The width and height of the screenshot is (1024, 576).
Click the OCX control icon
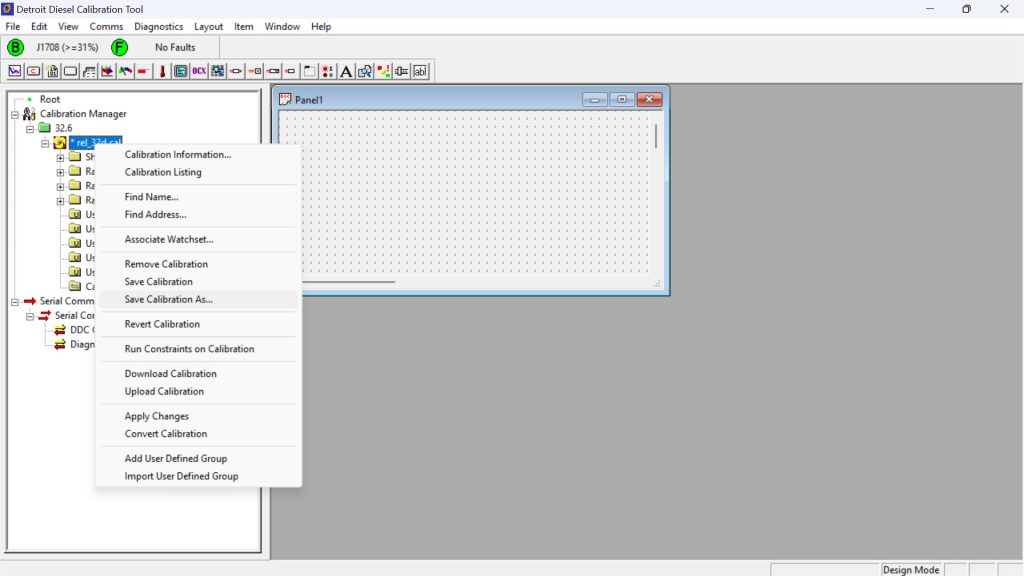199,71
